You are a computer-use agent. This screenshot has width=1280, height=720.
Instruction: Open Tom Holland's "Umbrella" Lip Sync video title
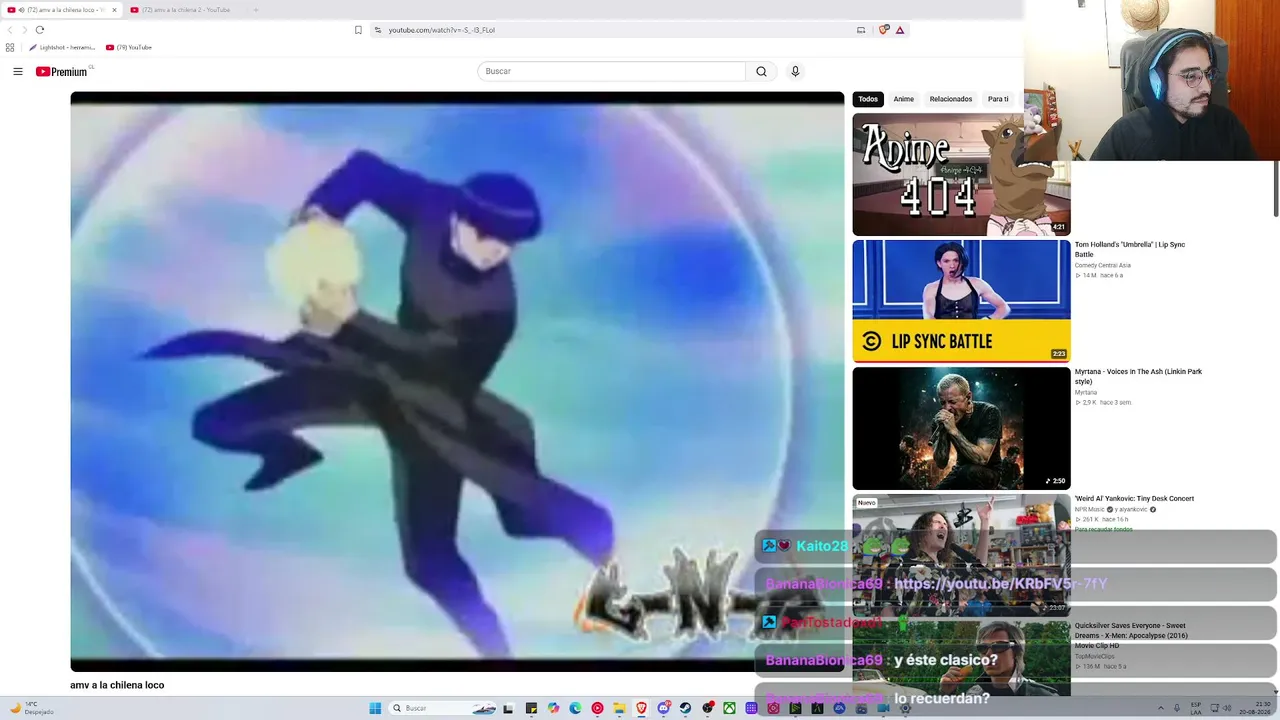tap(1130, 249)
